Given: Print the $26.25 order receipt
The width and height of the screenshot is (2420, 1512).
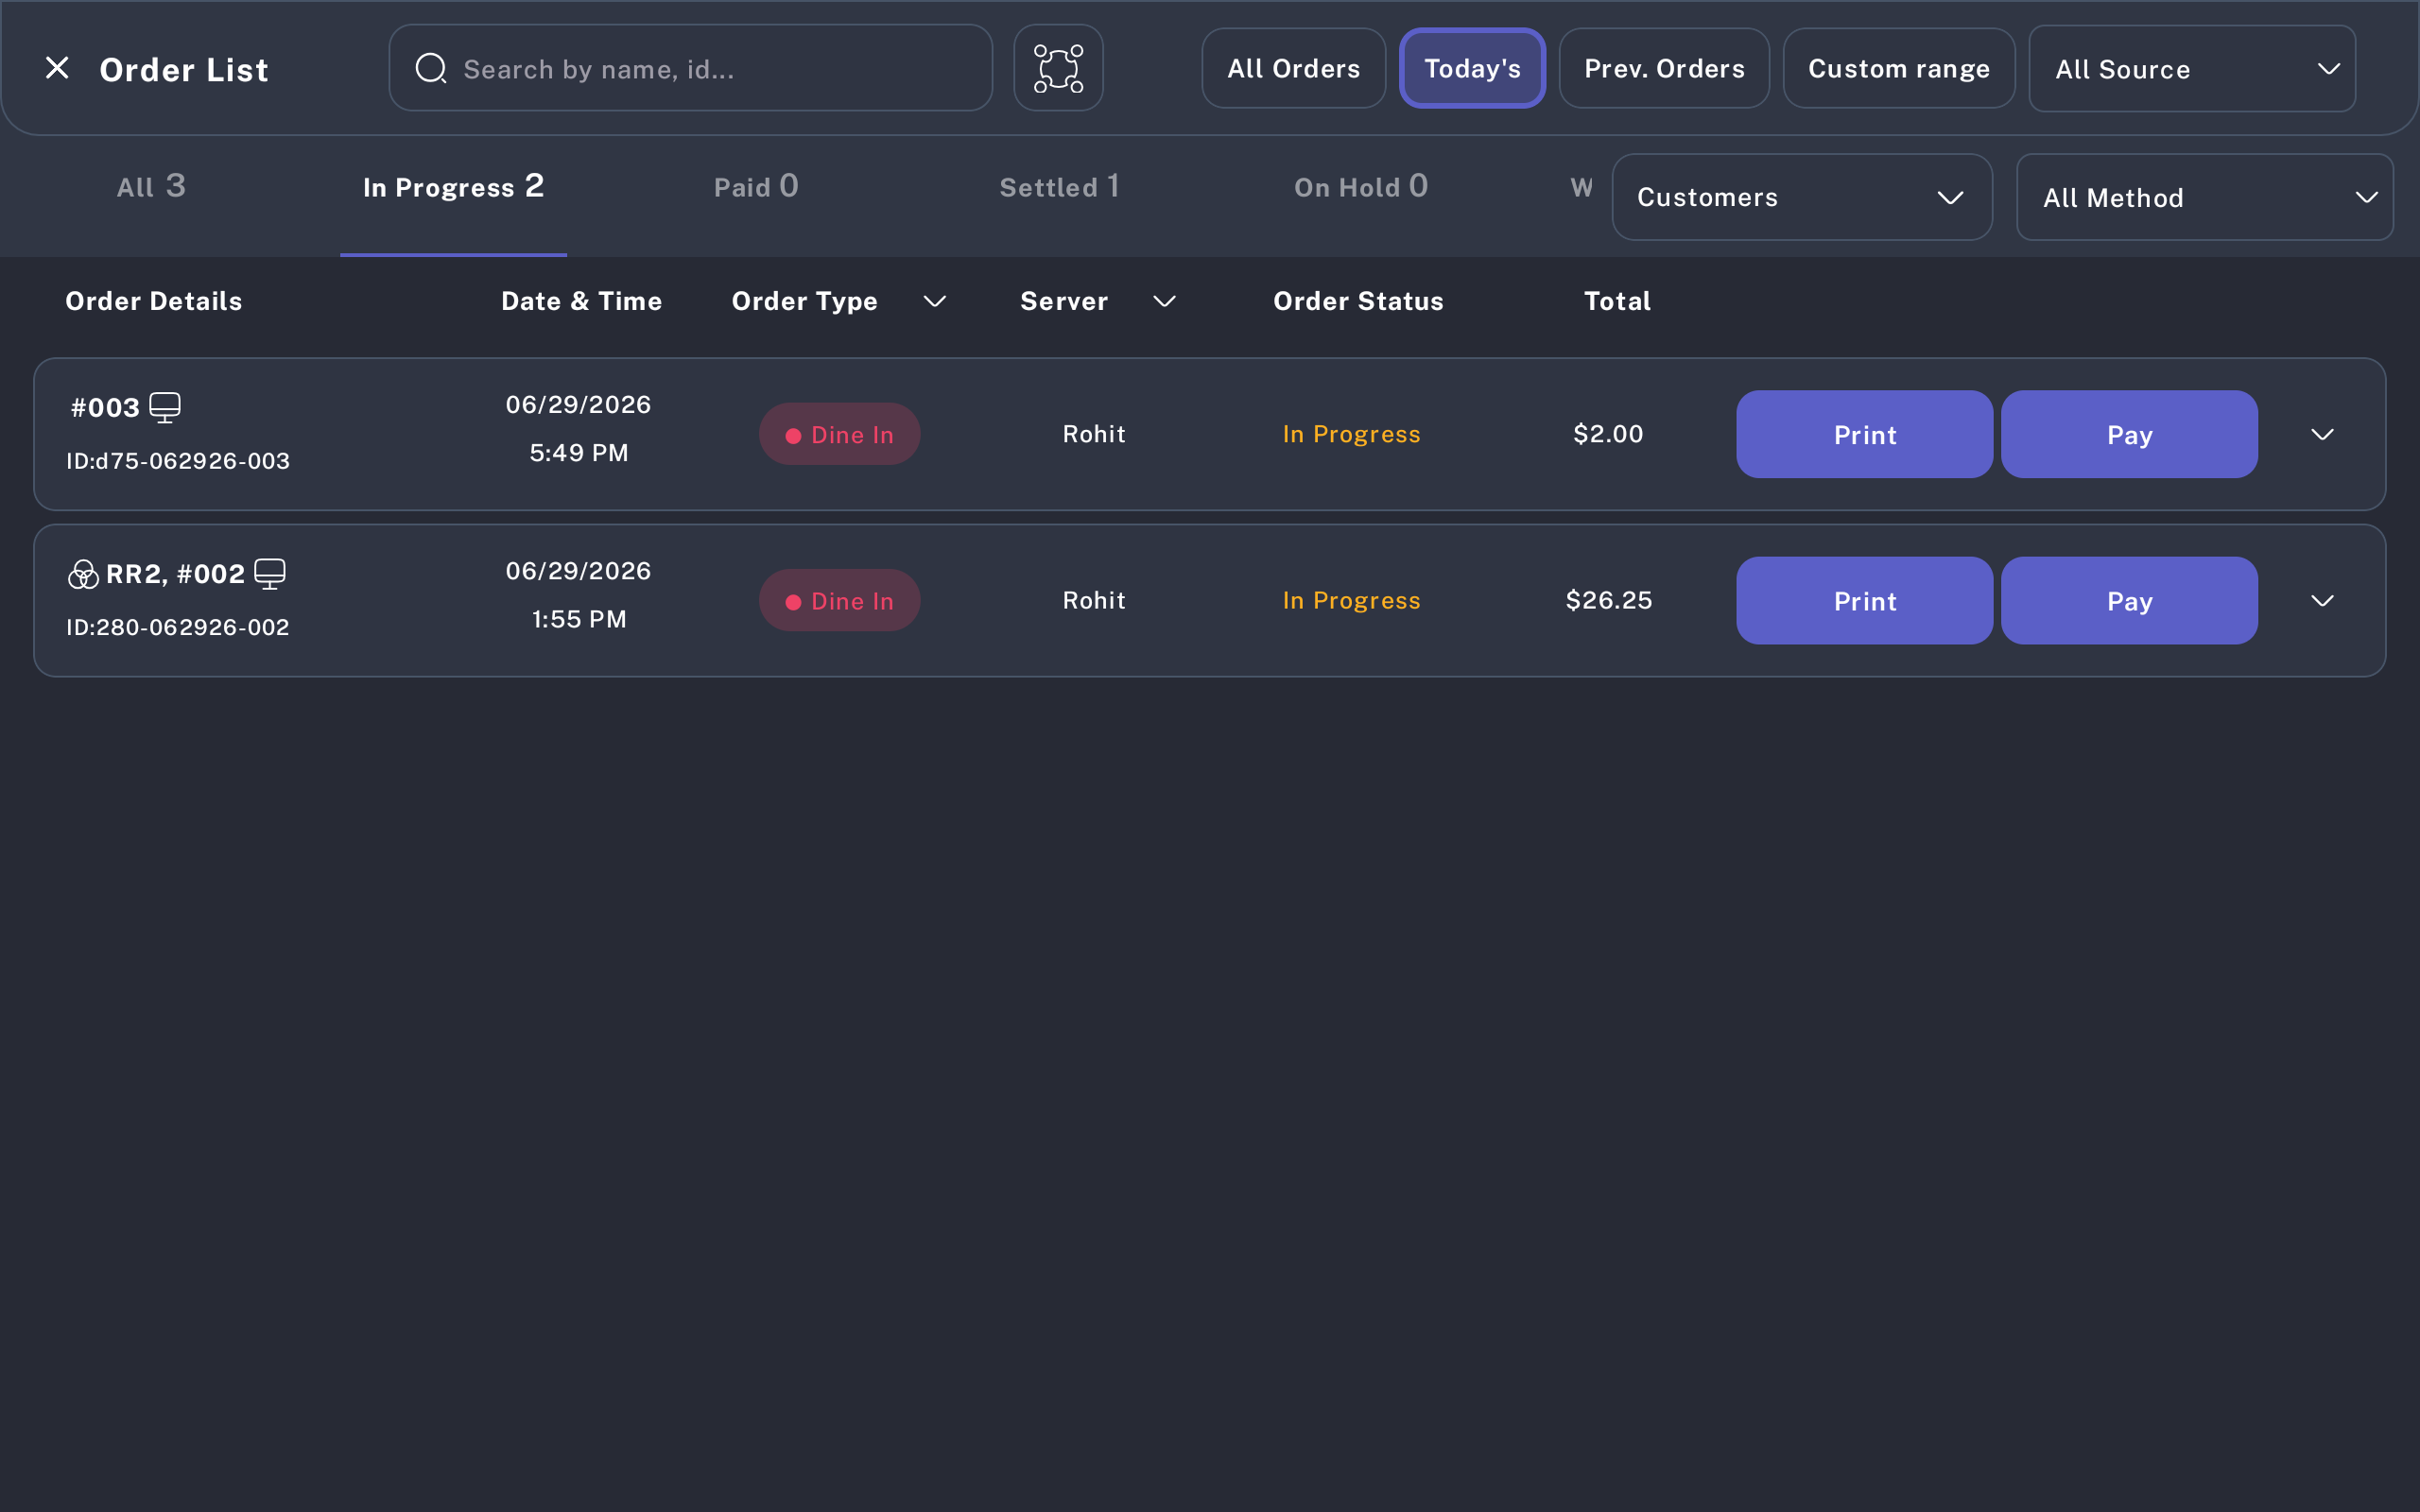Looking at the screenshot, I should point(1864,600).
